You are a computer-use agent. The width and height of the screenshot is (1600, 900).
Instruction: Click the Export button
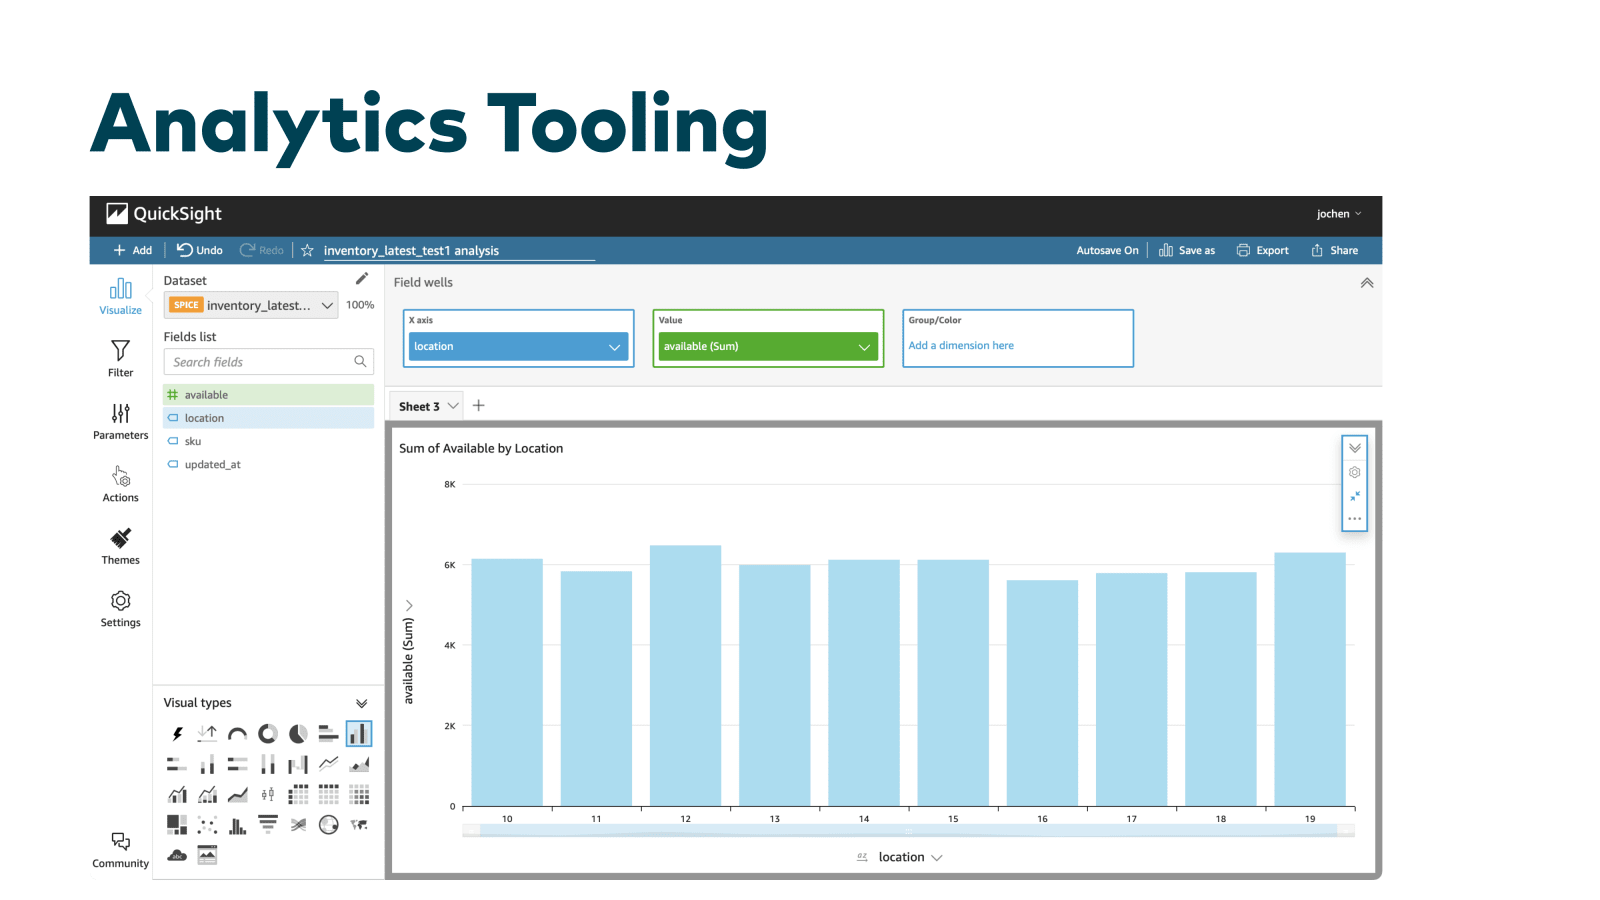[1263, 250]
